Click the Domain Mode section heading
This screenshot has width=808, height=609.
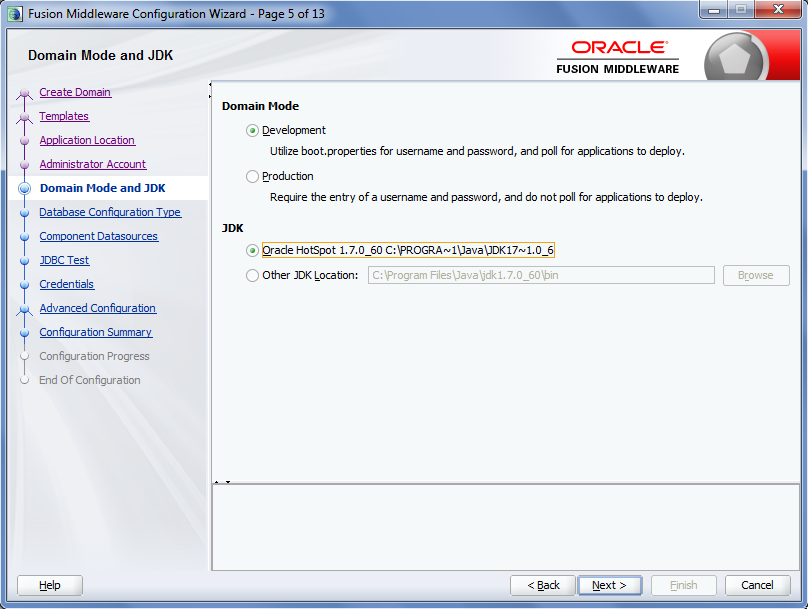pos(260,106)
